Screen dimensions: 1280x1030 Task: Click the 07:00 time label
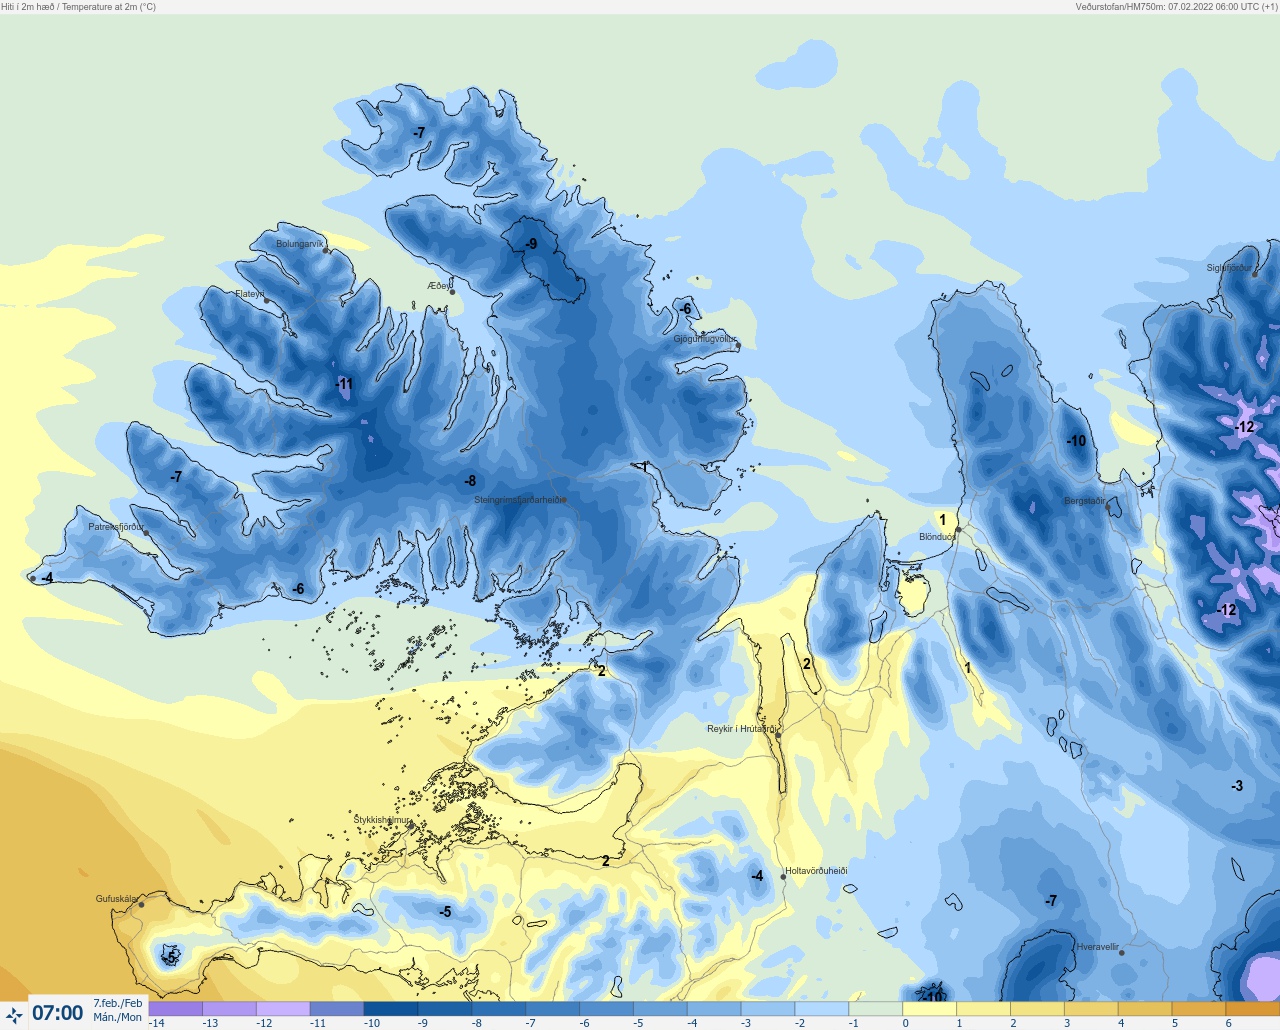click(x=58, y=1013)
